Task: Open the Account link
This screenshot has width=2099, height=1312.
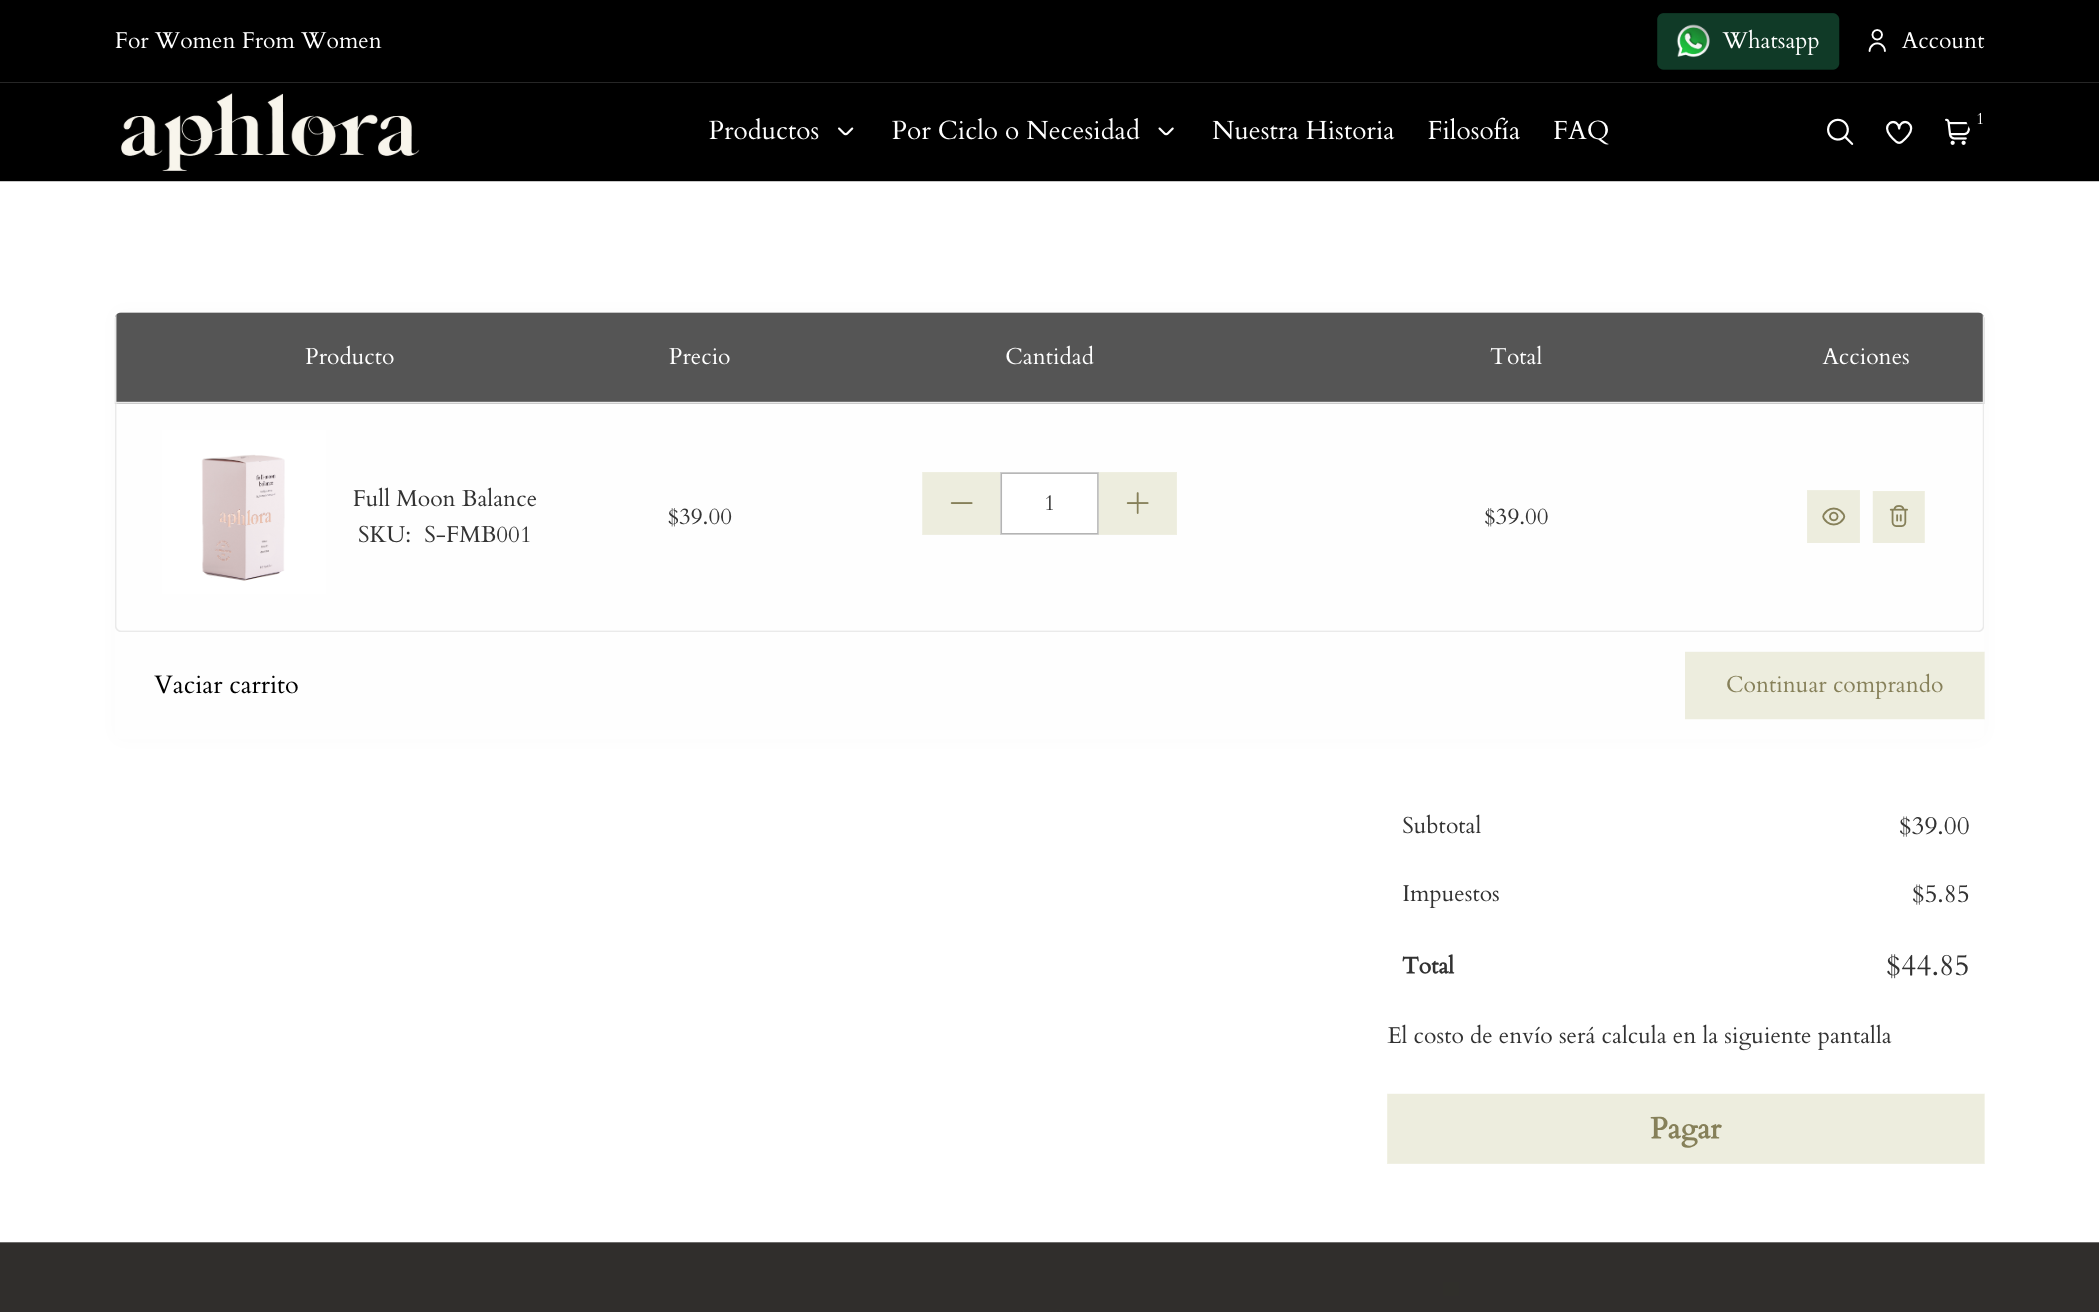Action: (x=1942, y=41)
